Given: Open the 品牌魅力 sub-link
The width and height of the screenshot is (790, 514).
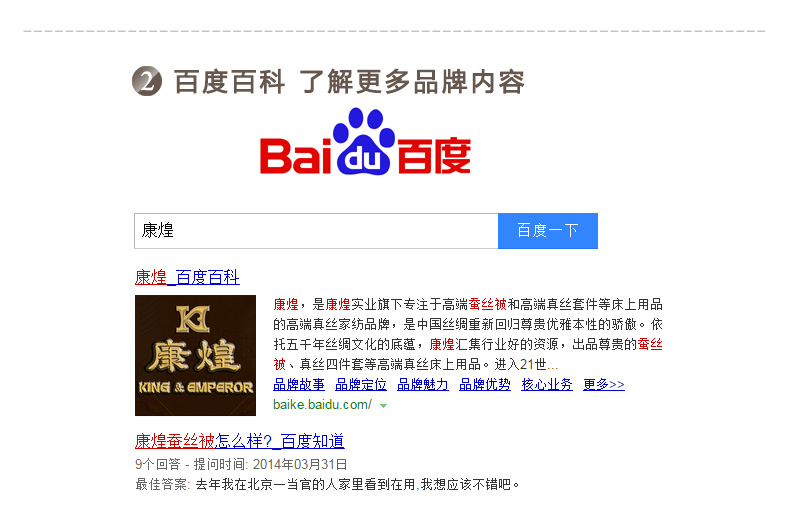Looking at the screenshot, I should [423, 384].
